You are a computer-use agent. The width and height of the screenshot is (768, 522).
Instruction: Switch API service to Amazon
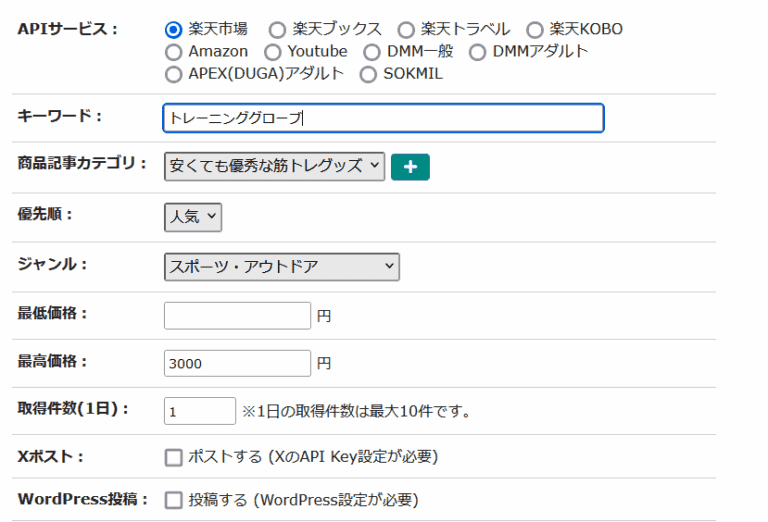point(173,52)
